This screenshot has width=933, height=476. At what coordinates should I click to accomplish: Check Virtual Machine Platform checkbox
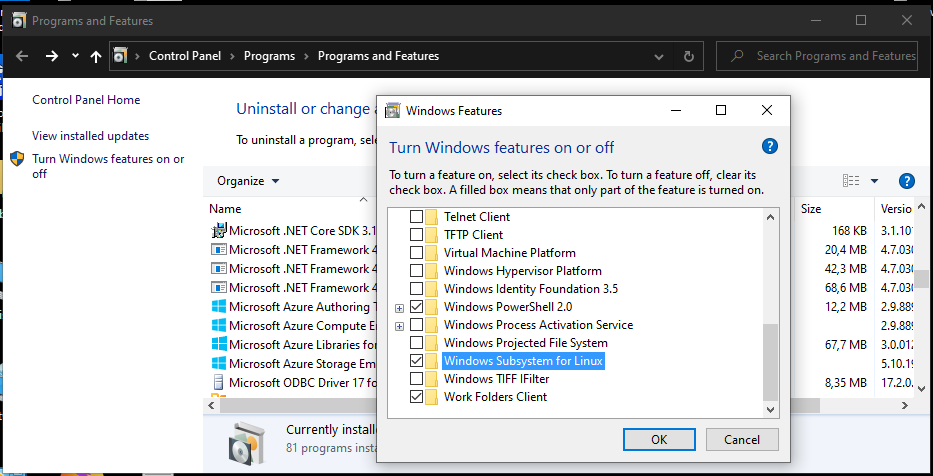tap(417, 253)
